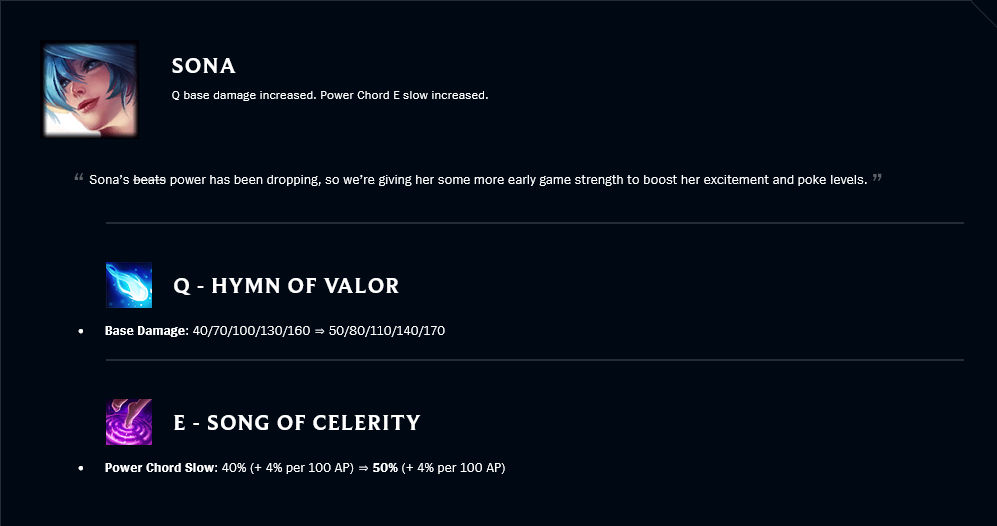Click the arrow between Q damage values
Viewport: 997px width, 526px height.
319,331
